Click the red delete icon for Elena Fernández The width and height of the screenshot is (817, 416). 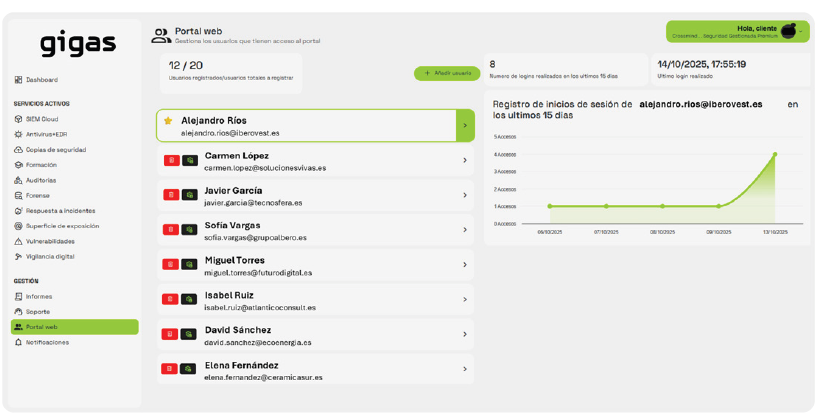(x=170, y=369)
